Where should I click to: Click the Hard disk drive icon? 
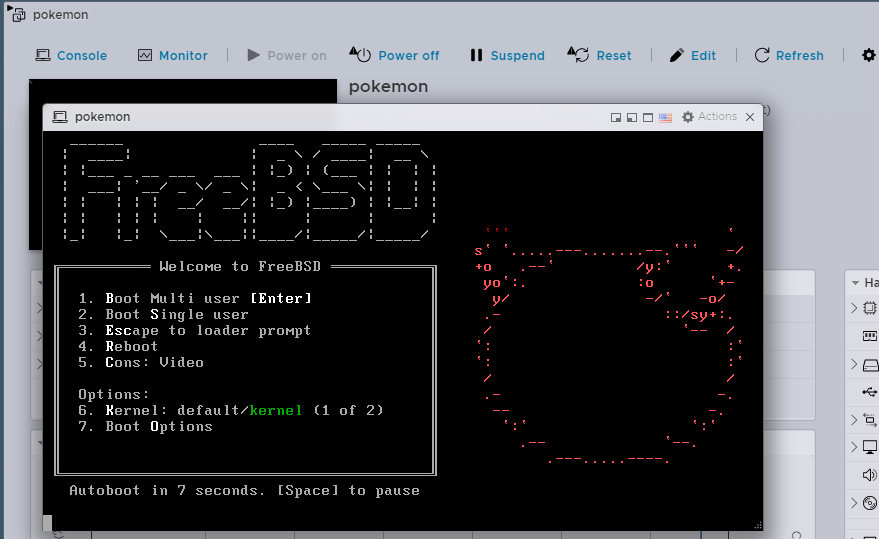(870, 365)
